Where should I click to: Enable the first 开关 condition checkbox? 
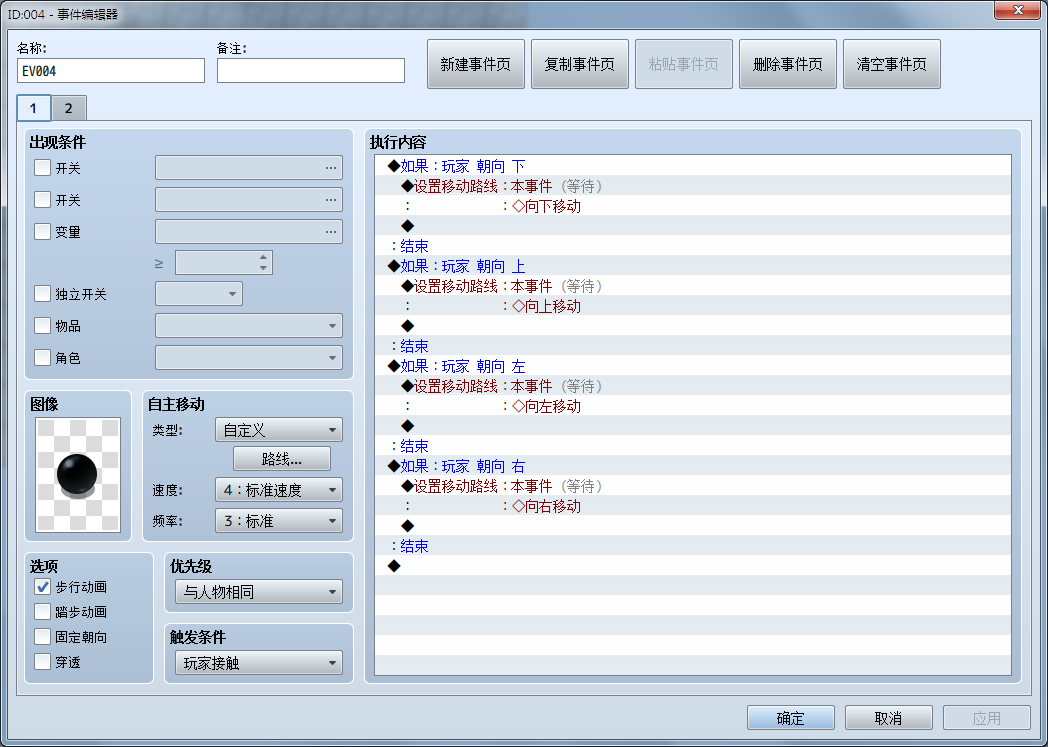click(42, 168)
